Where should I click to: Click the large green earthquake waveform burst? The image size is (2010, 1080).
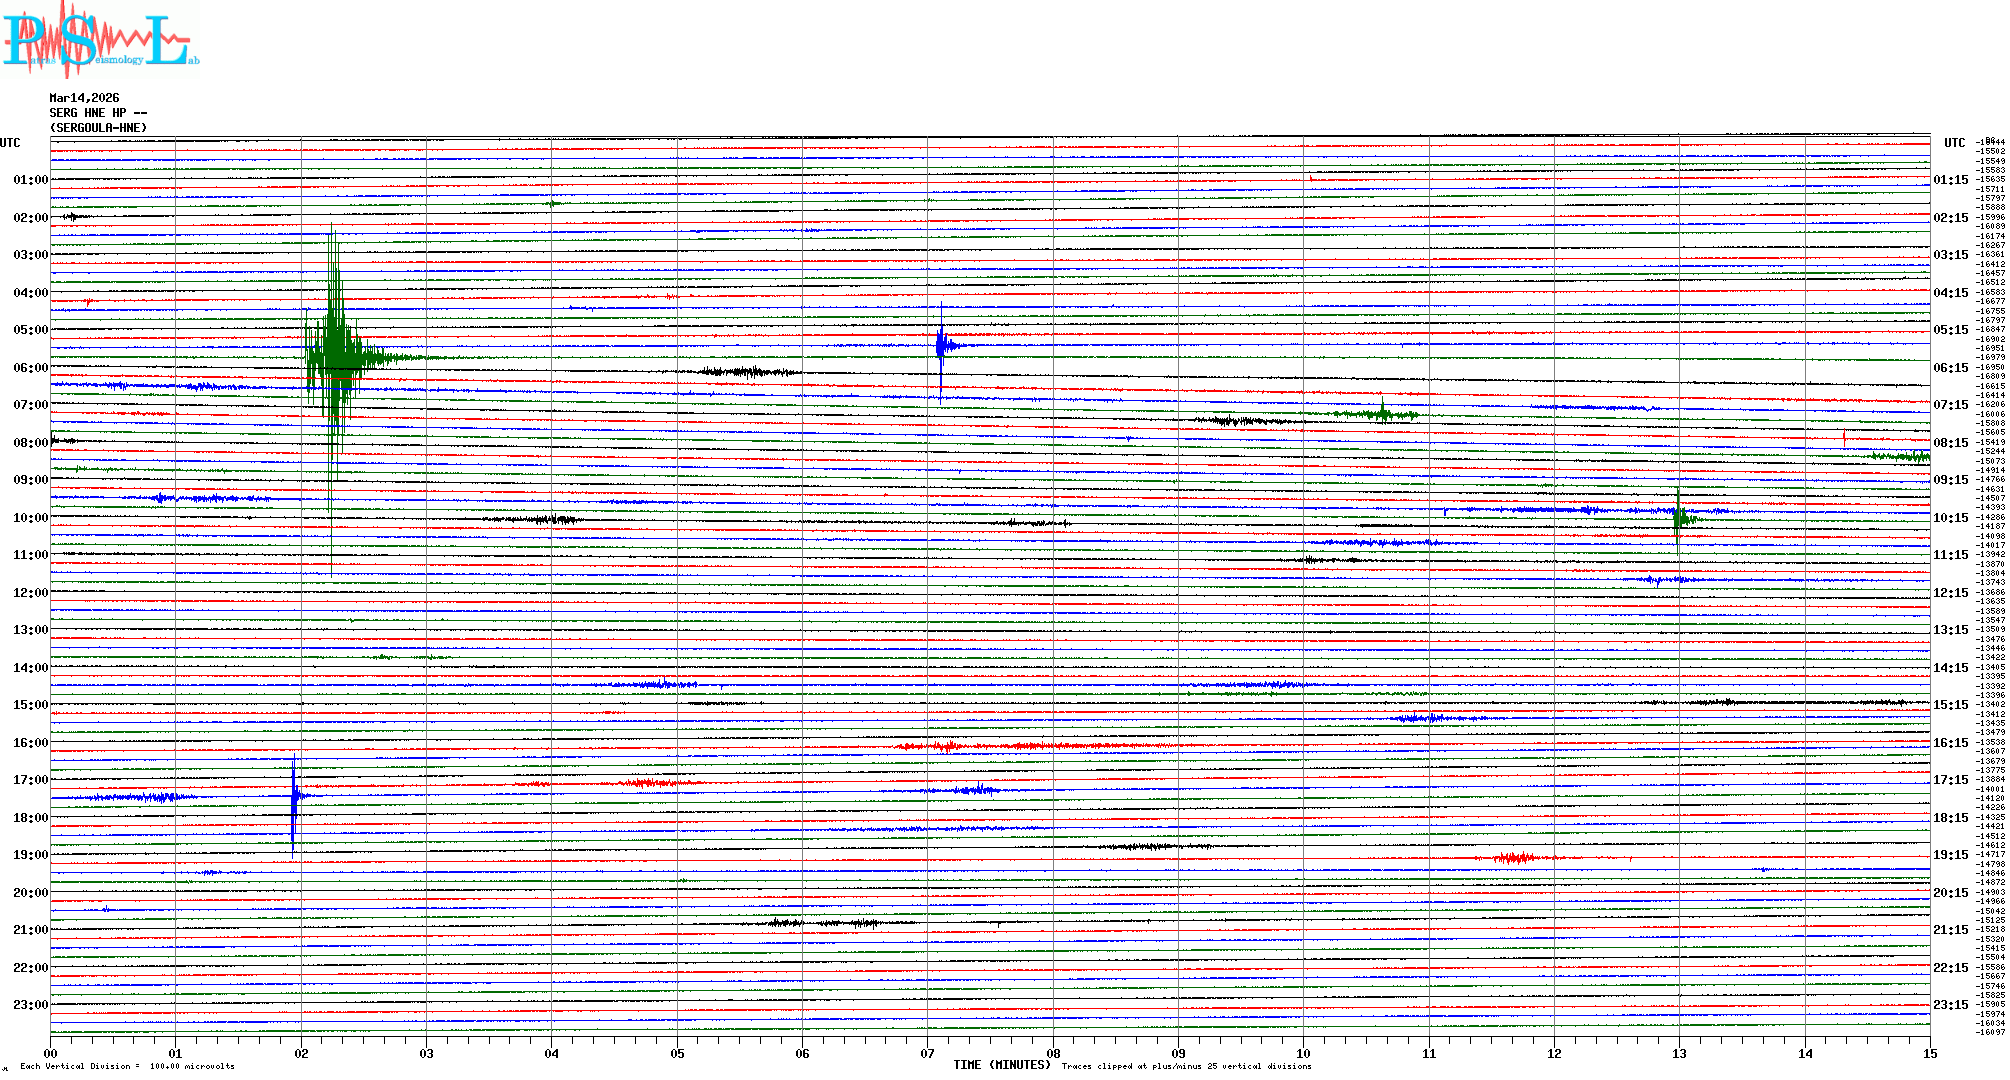pyautogui.click(x=337, y=356)
